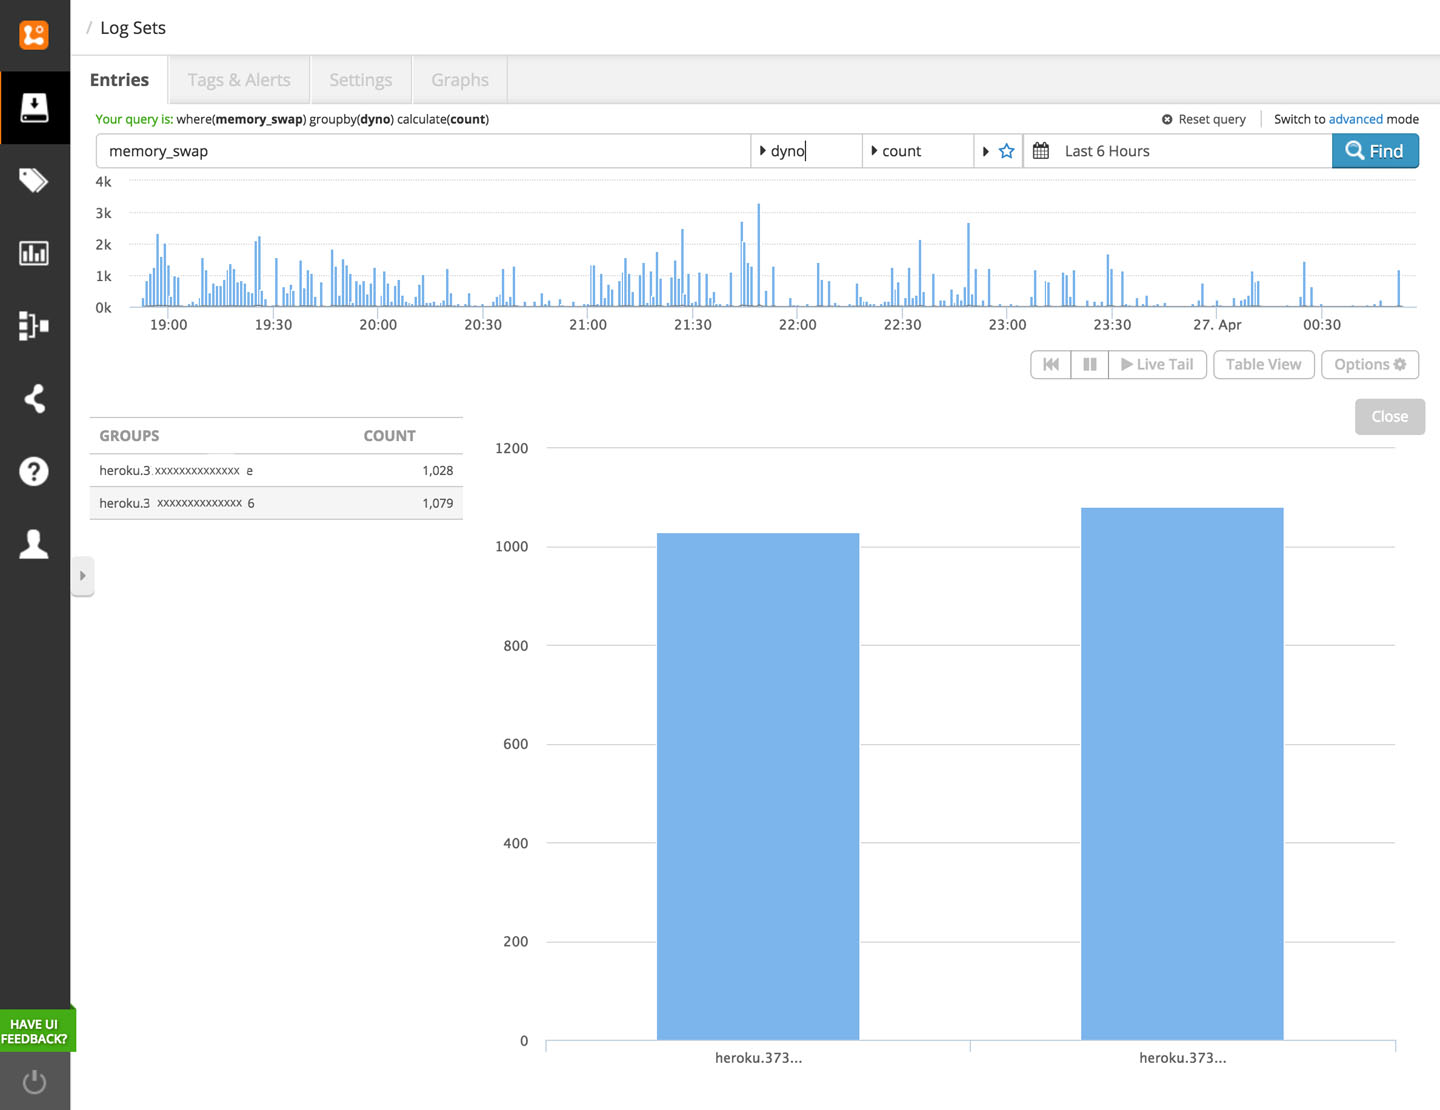Open the Dashboards chart sidebar icon
The image size is (1440, 1110).
coord(34,253)
